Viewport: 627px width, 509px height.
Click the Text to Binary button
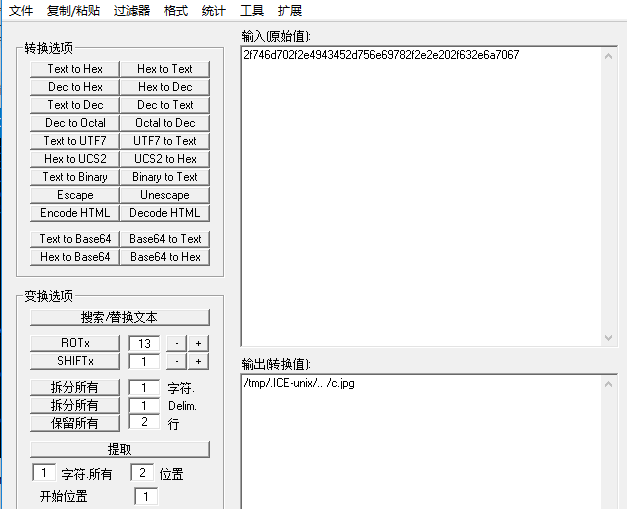(75, 177)
